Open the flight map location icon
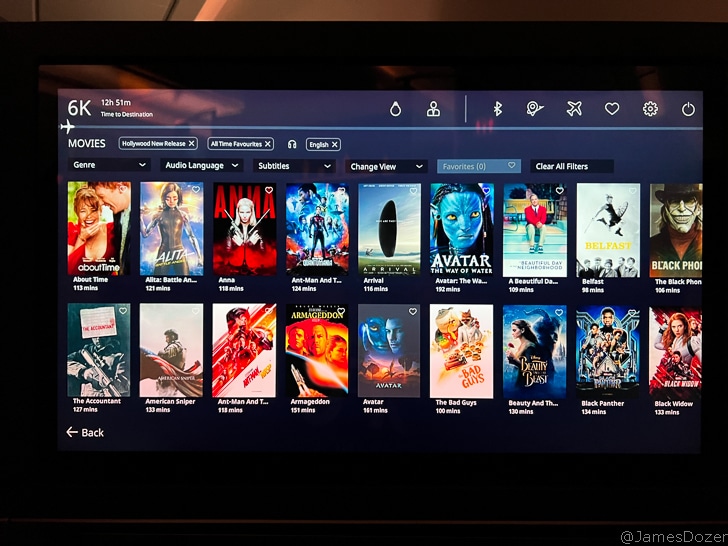The width and height of the screenshot is (728, 546). 534,109
